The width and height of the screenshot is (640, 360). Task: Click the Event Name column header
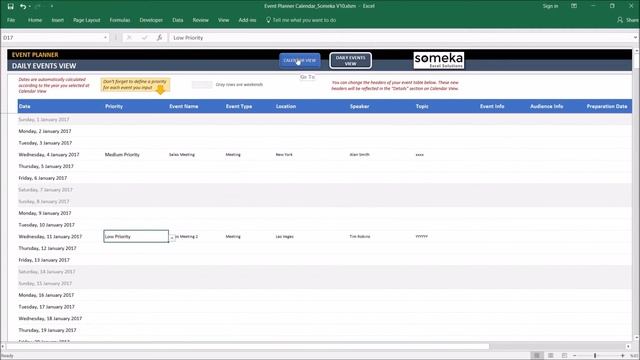tap(184, 106)
